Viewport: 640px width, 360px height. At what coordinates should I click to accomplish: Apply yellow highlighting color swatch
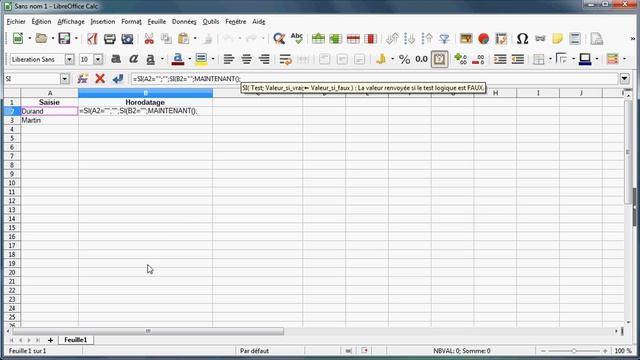[x=201, y=59]
